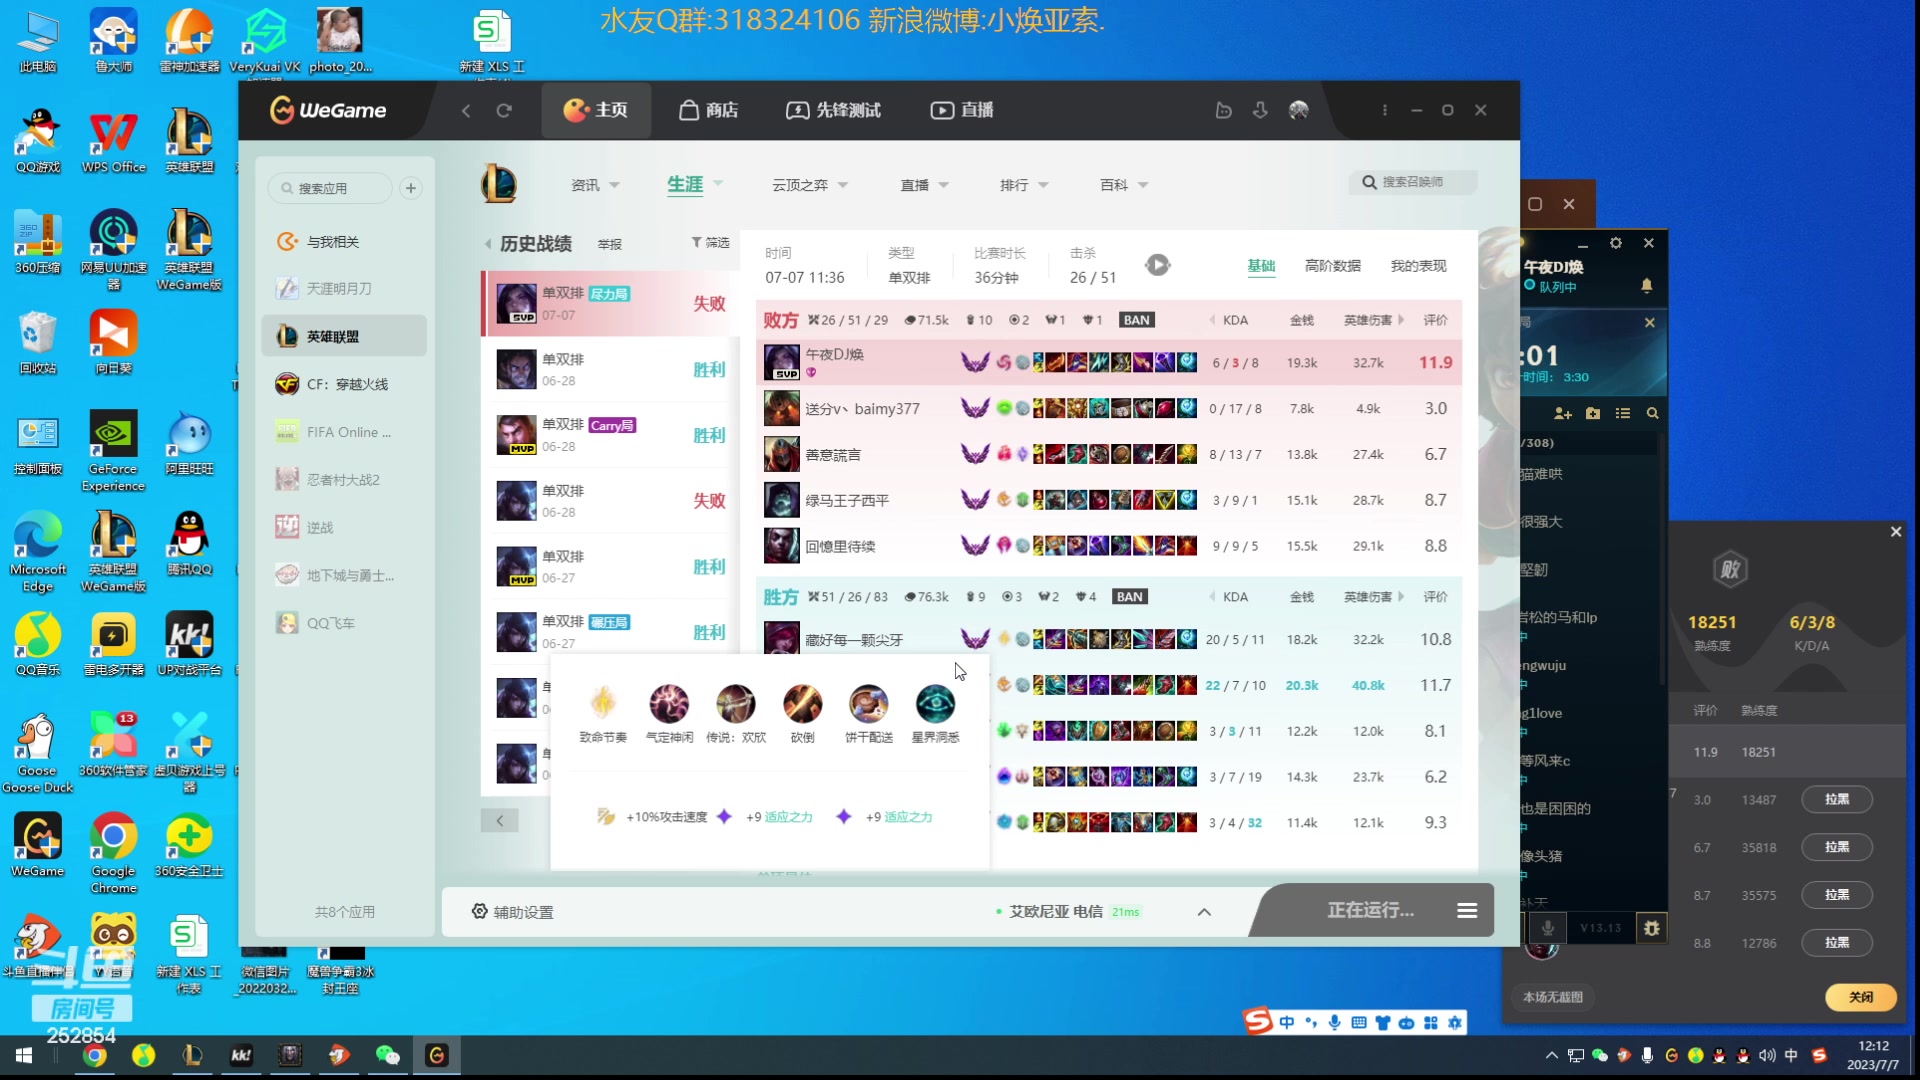Open Google Chrome from the taskbar
1920x1080 pixels.
pyautogui.click(x=95, y=1055)
